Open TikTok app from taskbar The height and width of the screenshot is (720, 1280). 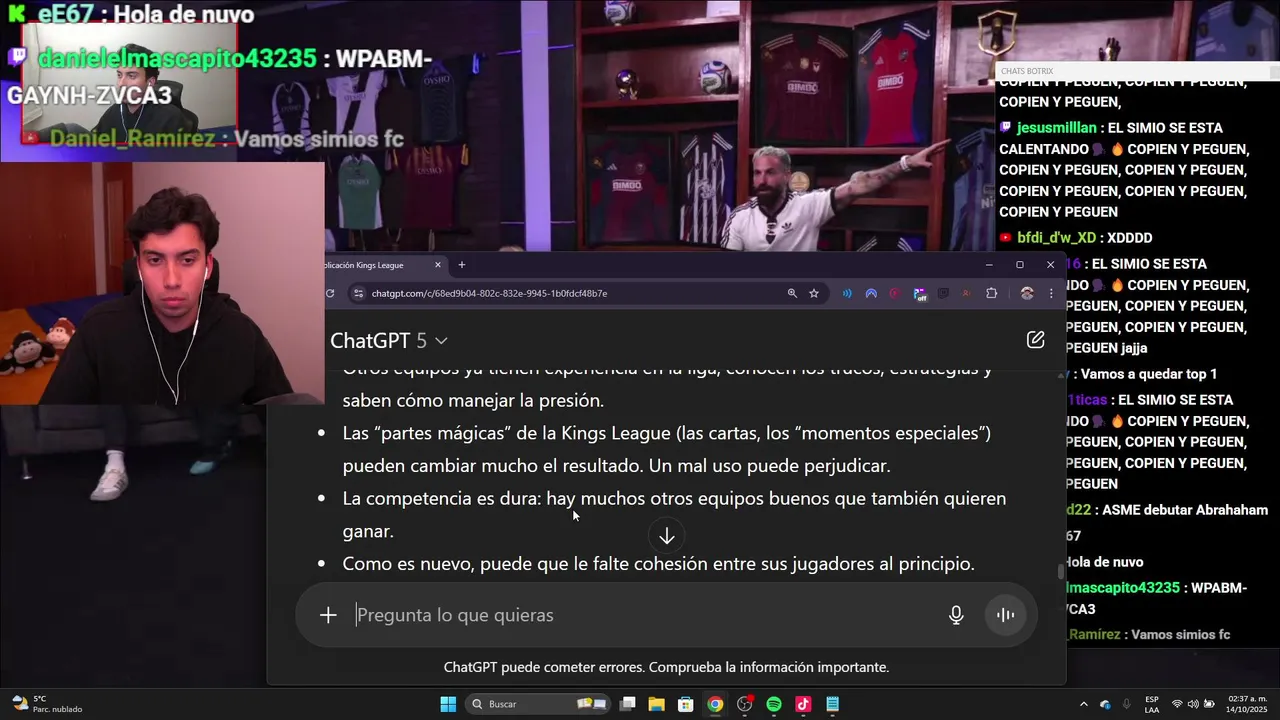(803, 704)
